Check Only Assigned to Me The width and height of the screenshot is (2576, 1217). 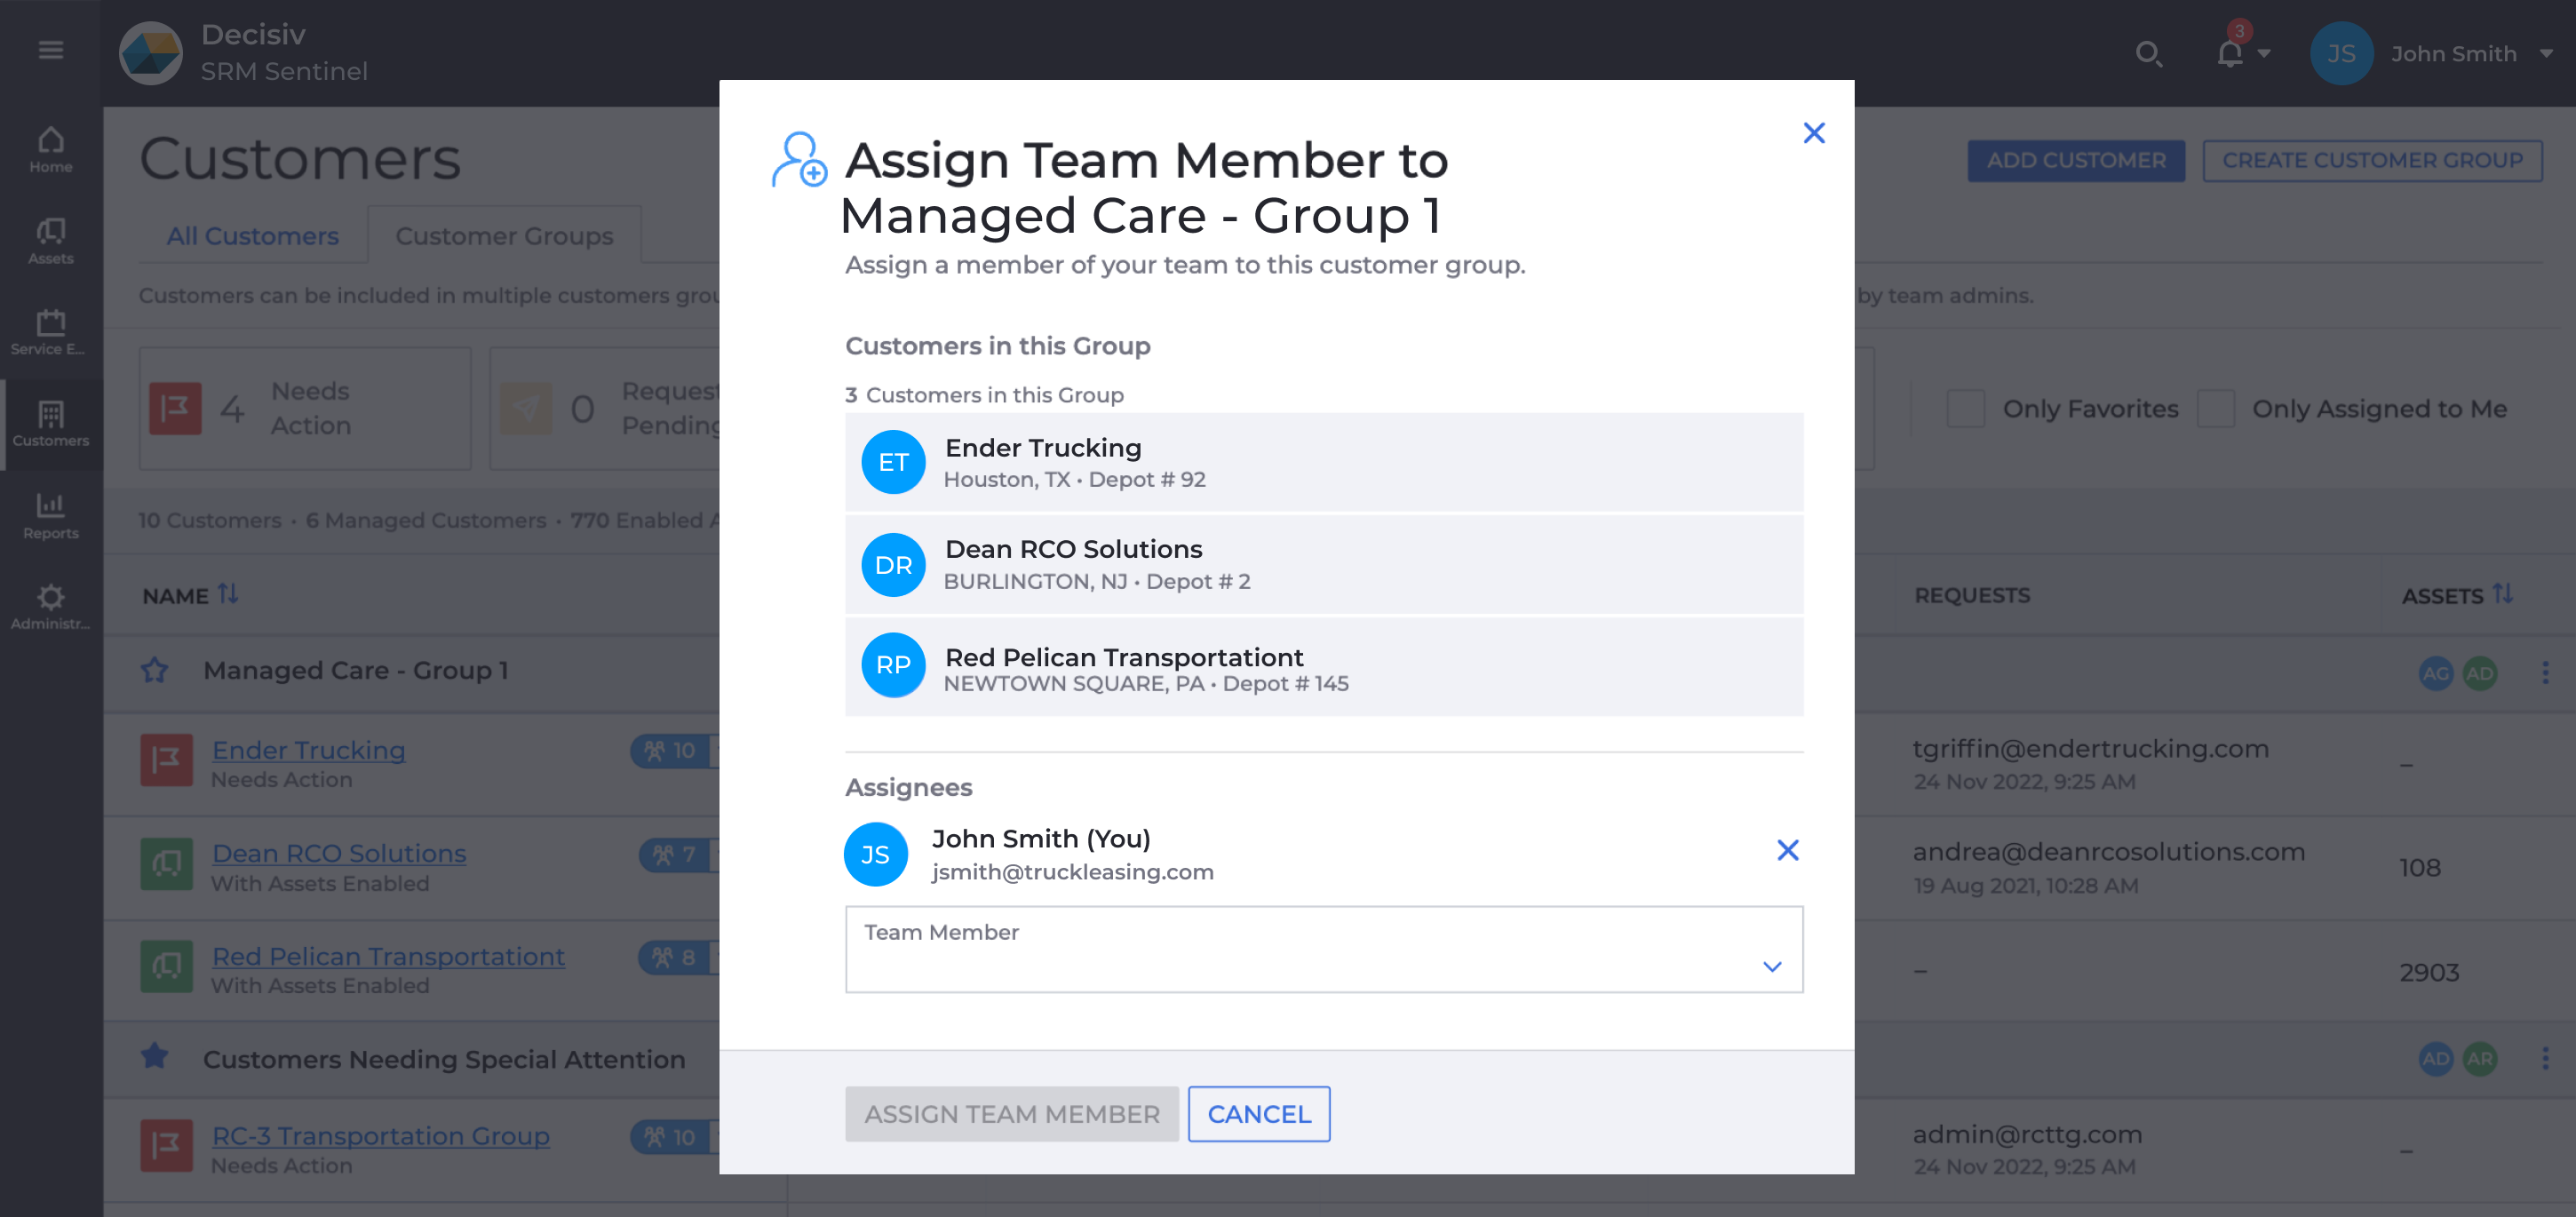2216,408
